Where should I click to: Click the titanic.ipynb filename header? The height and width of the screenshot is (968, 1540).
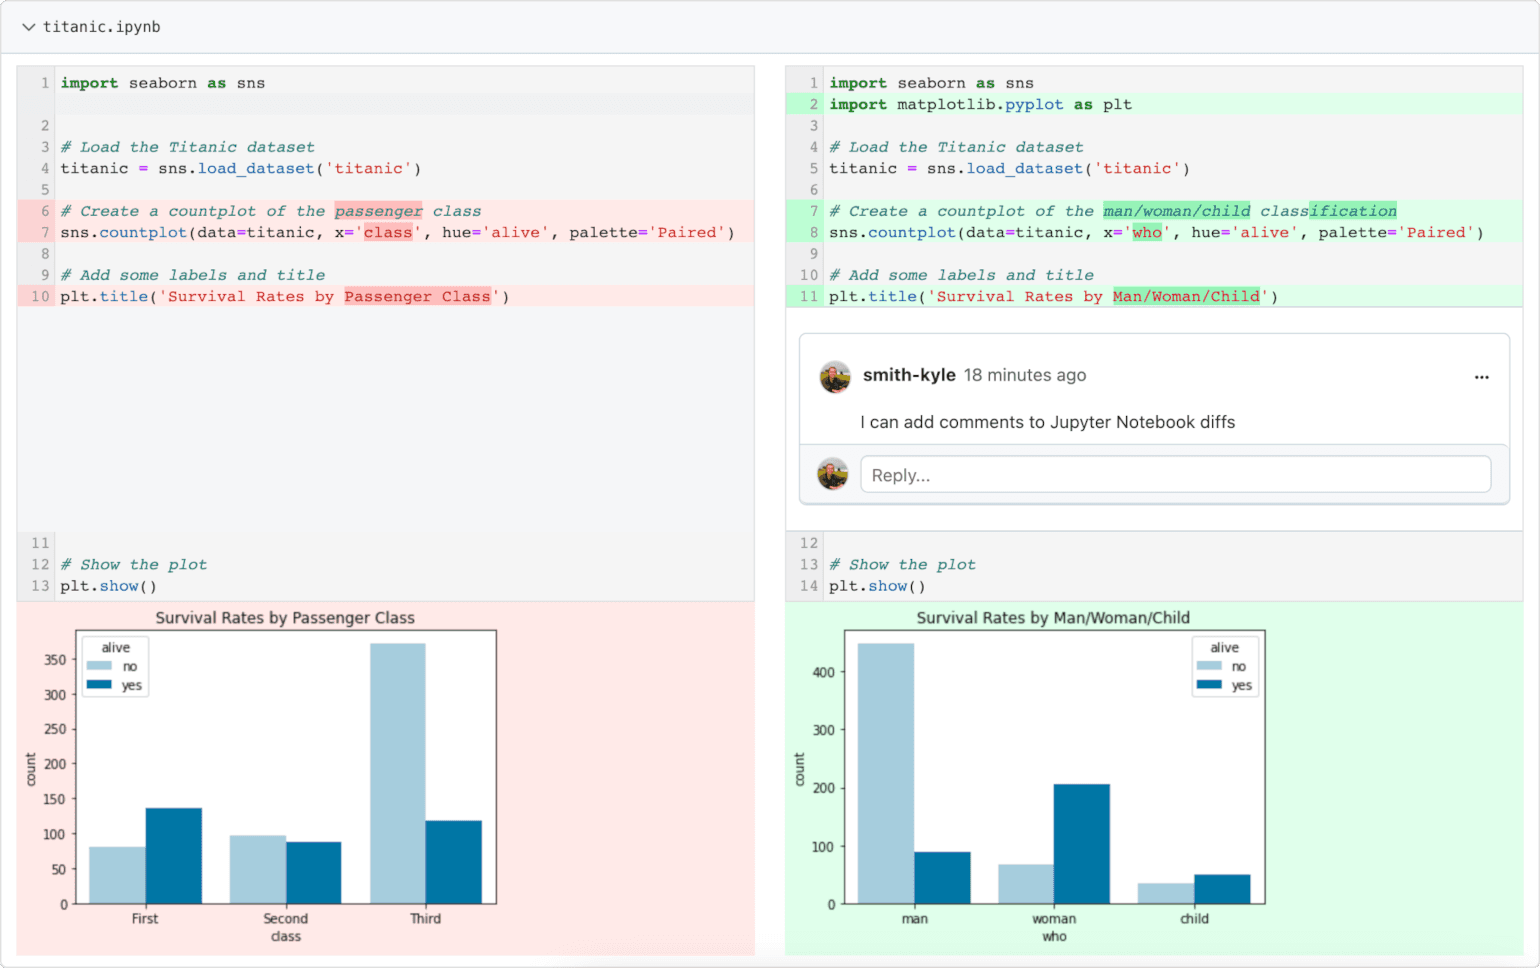click(x=101, y=27)
